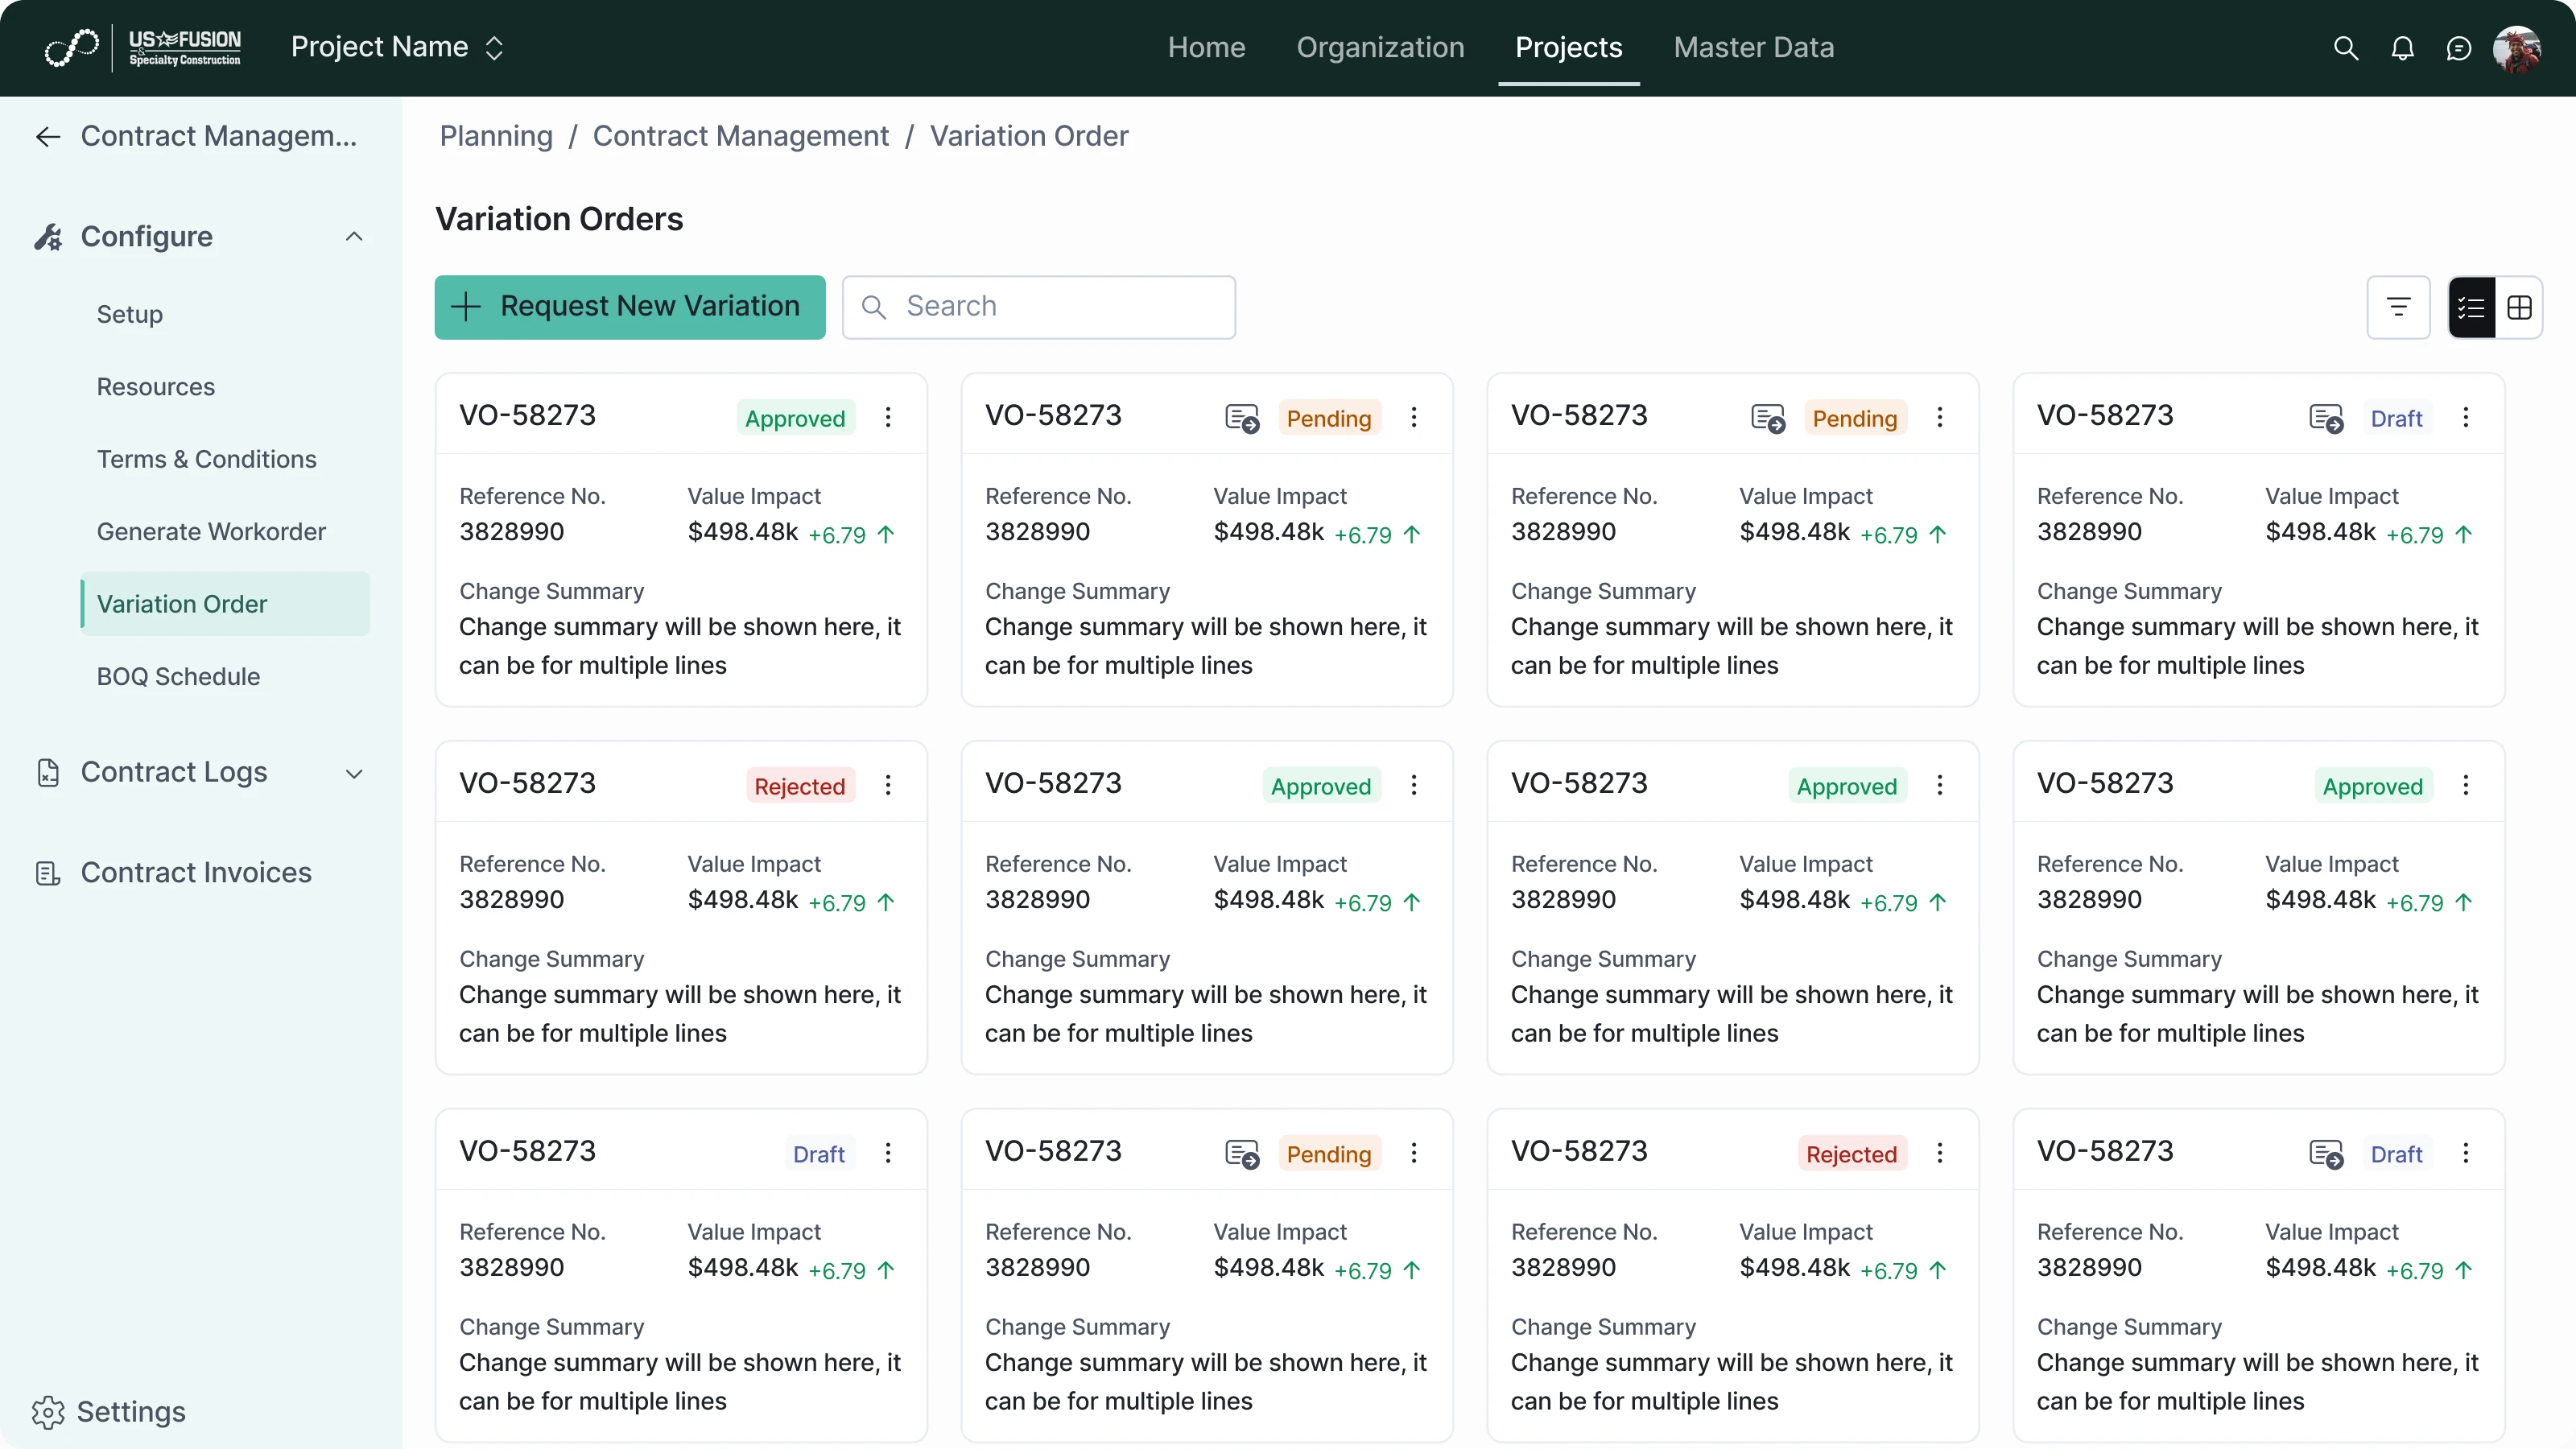This screenshot has height=1449, width=2576.
Task: Go to the Master Data tab
Action: point(1753,48)
